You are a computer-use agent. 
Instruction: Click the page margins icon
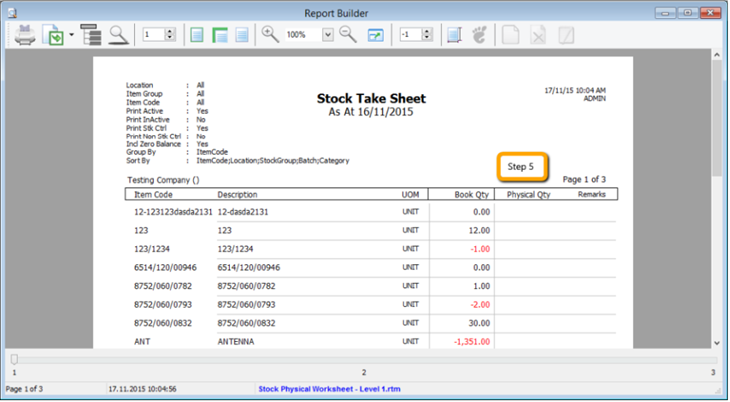point(454,35)
